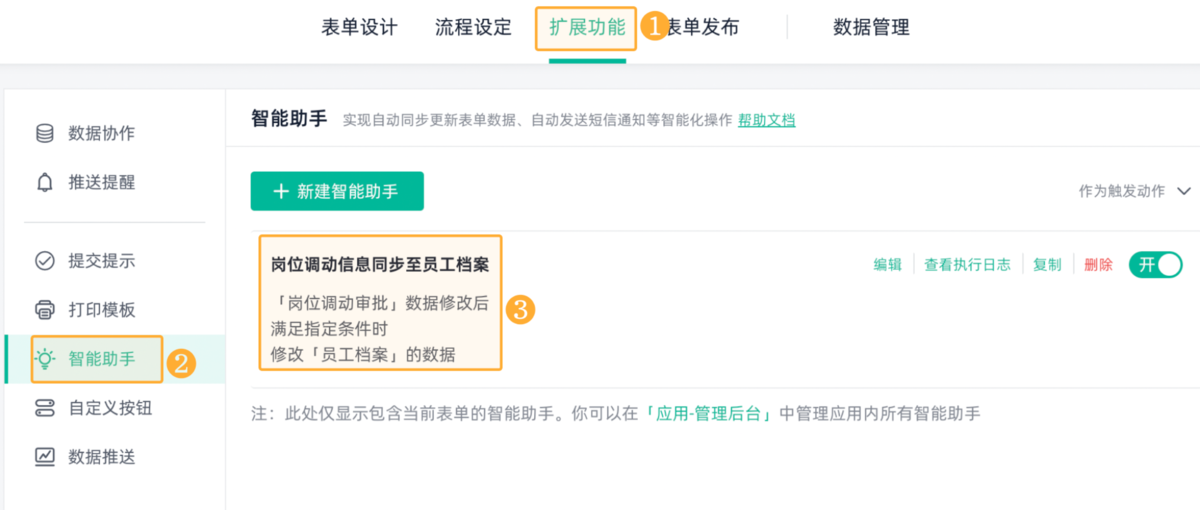
Task: Click the printer icon for 打印模板
Action: coord(44,310)
